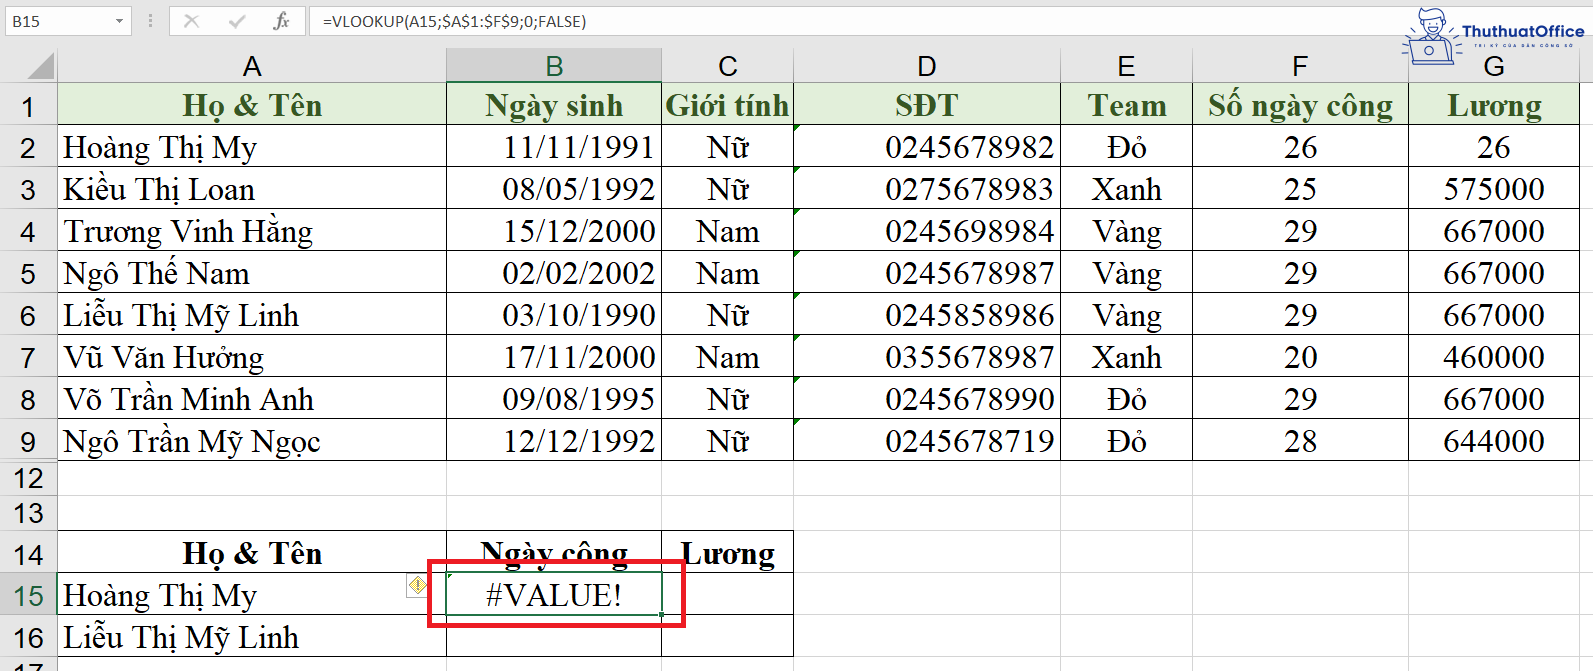Select cell 'Hoàng Thị My' in row 2
The height and width of the screenshot is (671, 1593).
pyautogui.click(x=252, y=147)
